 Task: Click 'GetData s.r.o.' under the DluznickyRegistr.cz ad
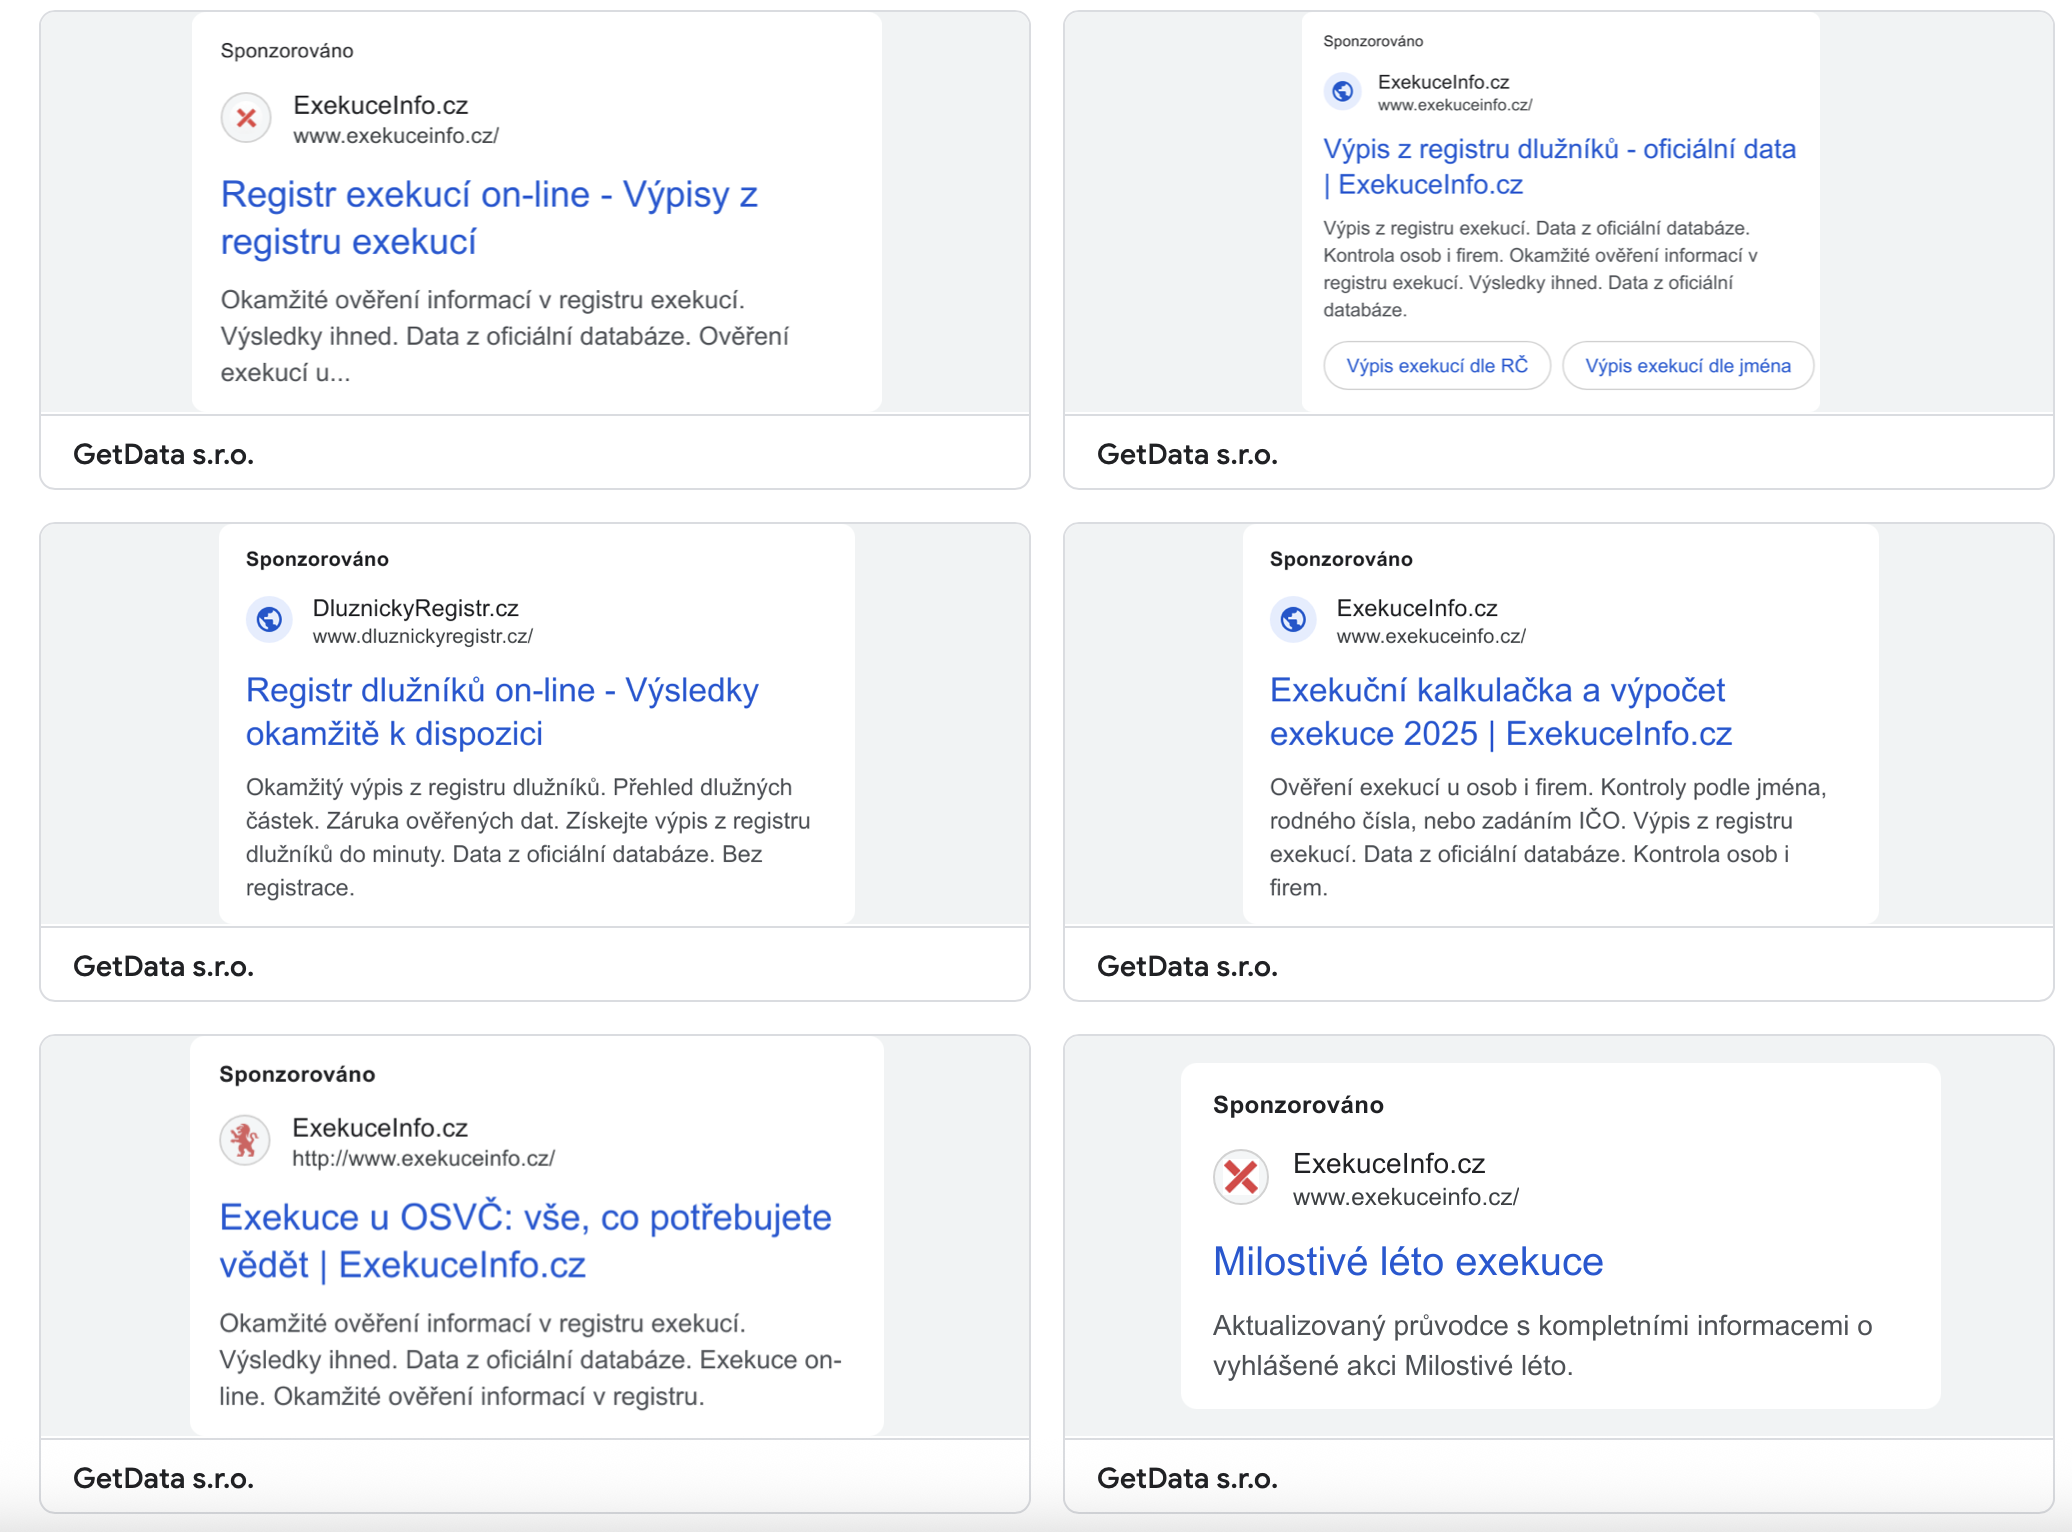pyautogui.click(x=164, y=967)
